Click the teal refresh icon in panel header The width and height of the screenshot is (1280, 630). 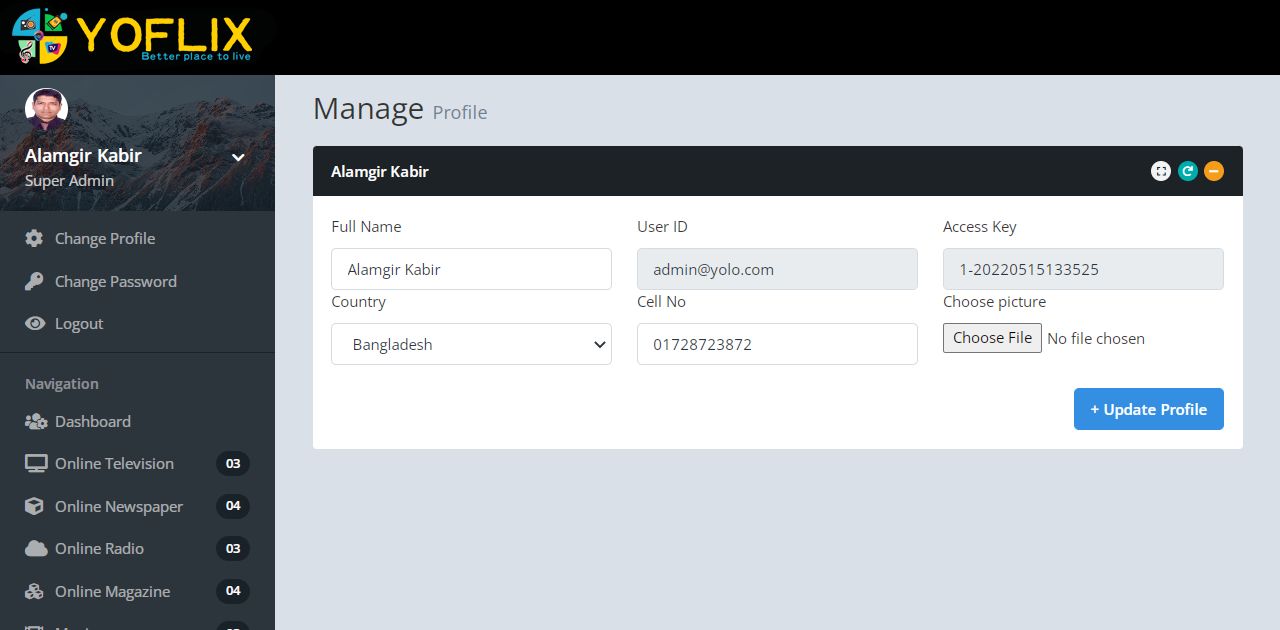pyautogui.click(x=1187, y=171)
